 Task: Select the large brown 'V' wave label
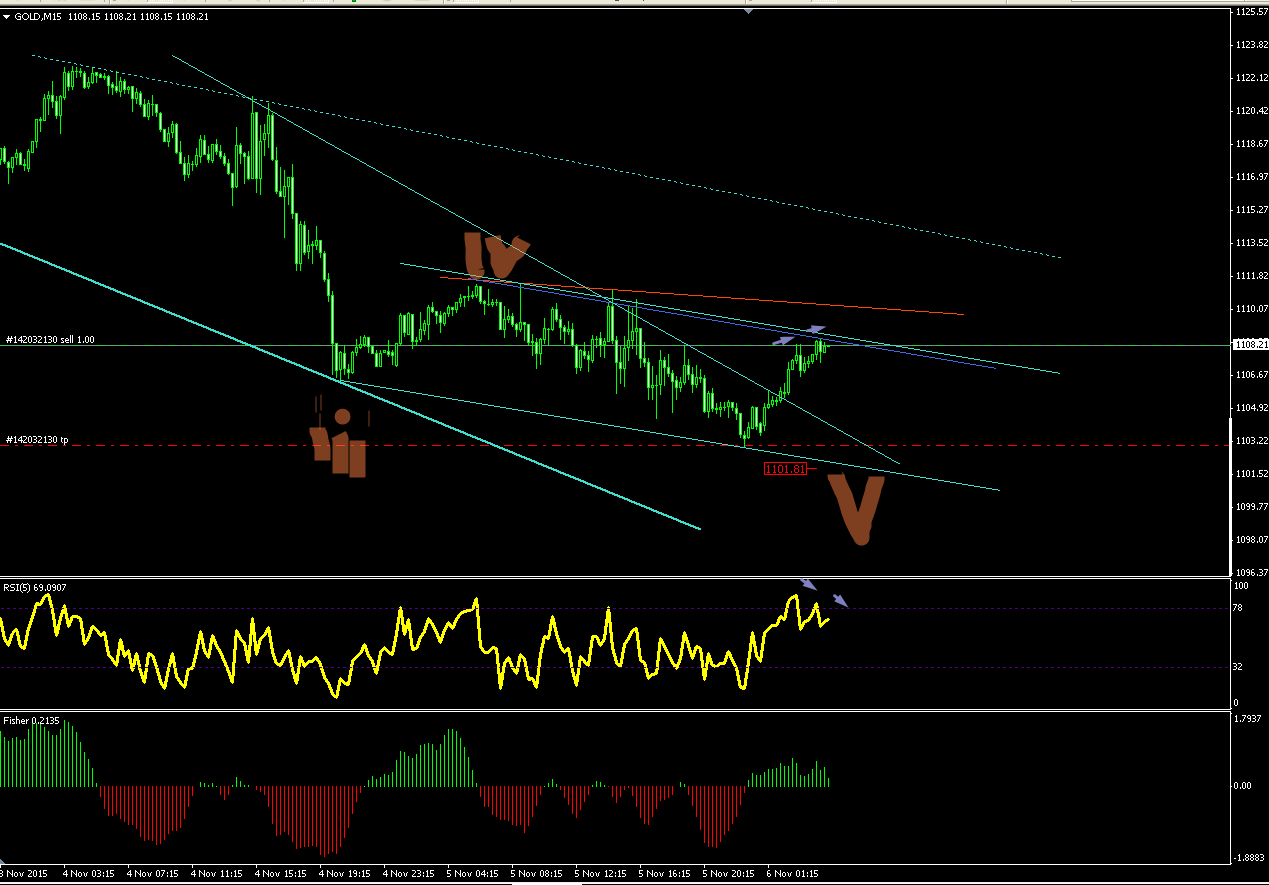[x=857, y=510]
